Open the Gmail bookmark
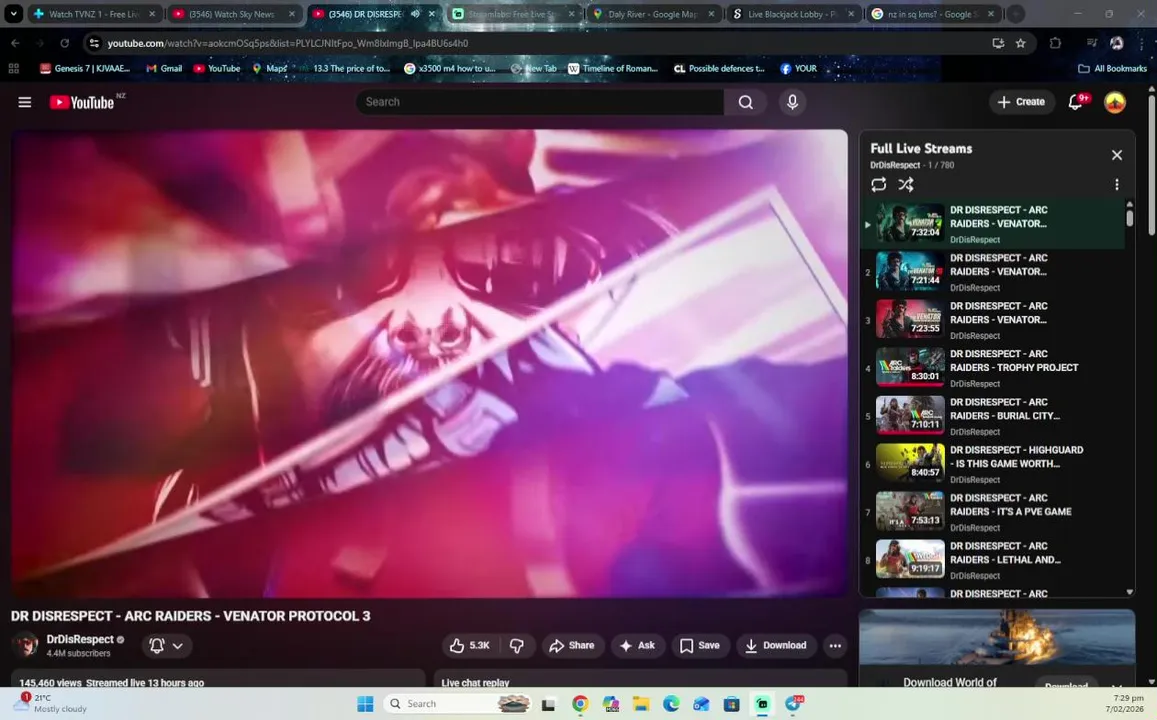The width and height of the screenshot is (1157, 720). tap(164, 68)
